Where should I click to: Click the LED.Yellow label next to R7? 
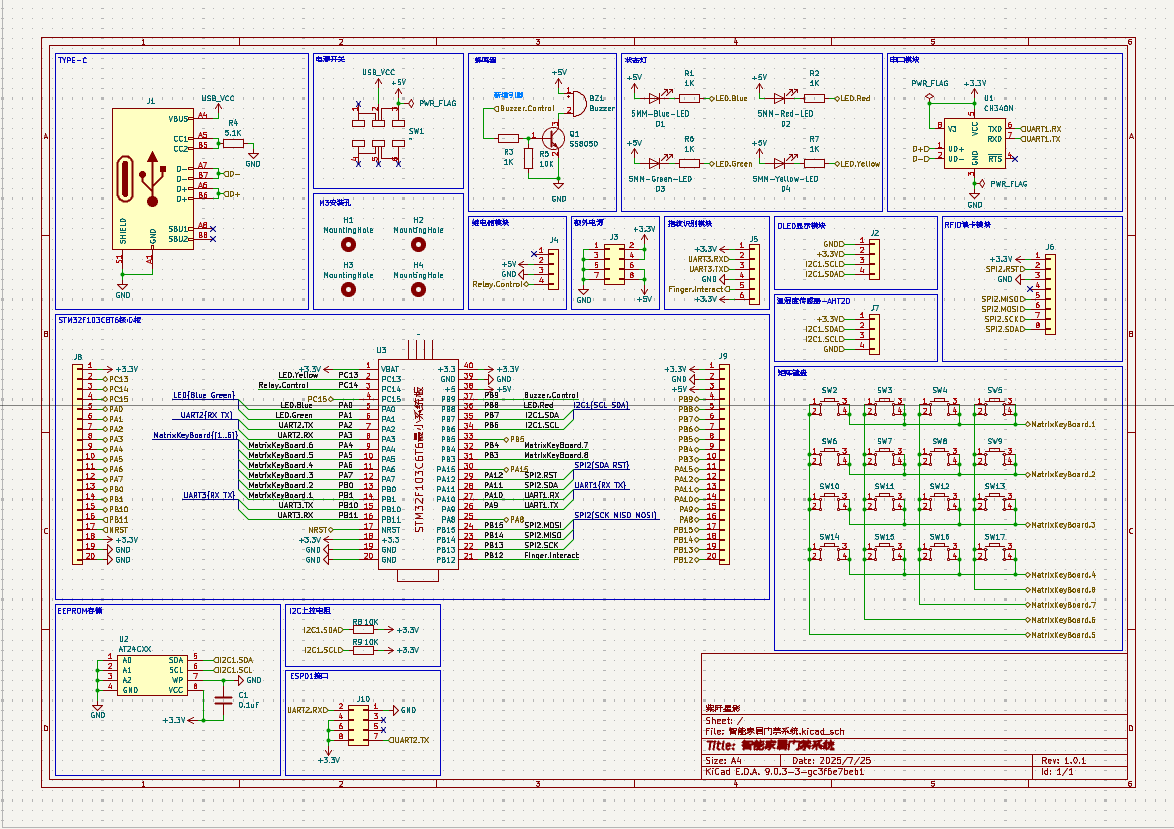coord(857,164)
